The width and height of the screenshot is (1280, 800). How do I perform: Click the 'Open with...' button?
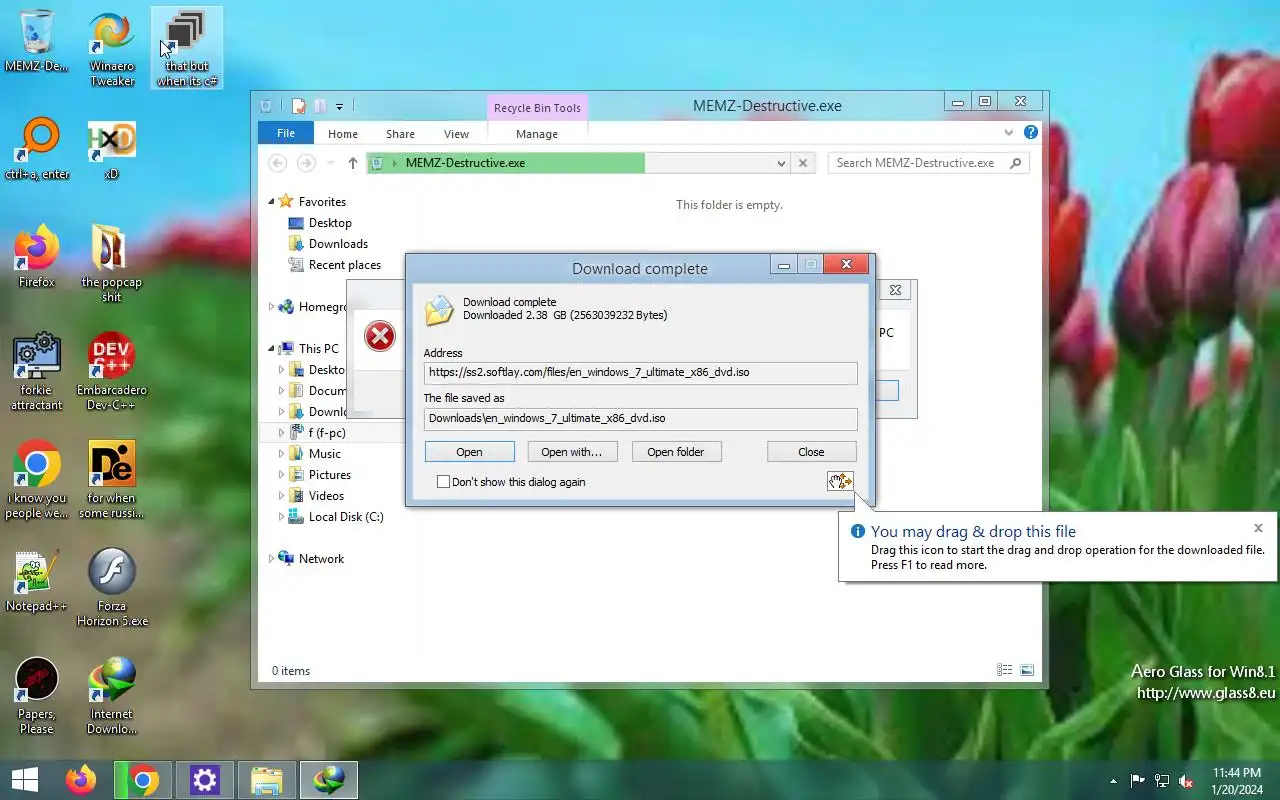(x=572, y=452)
